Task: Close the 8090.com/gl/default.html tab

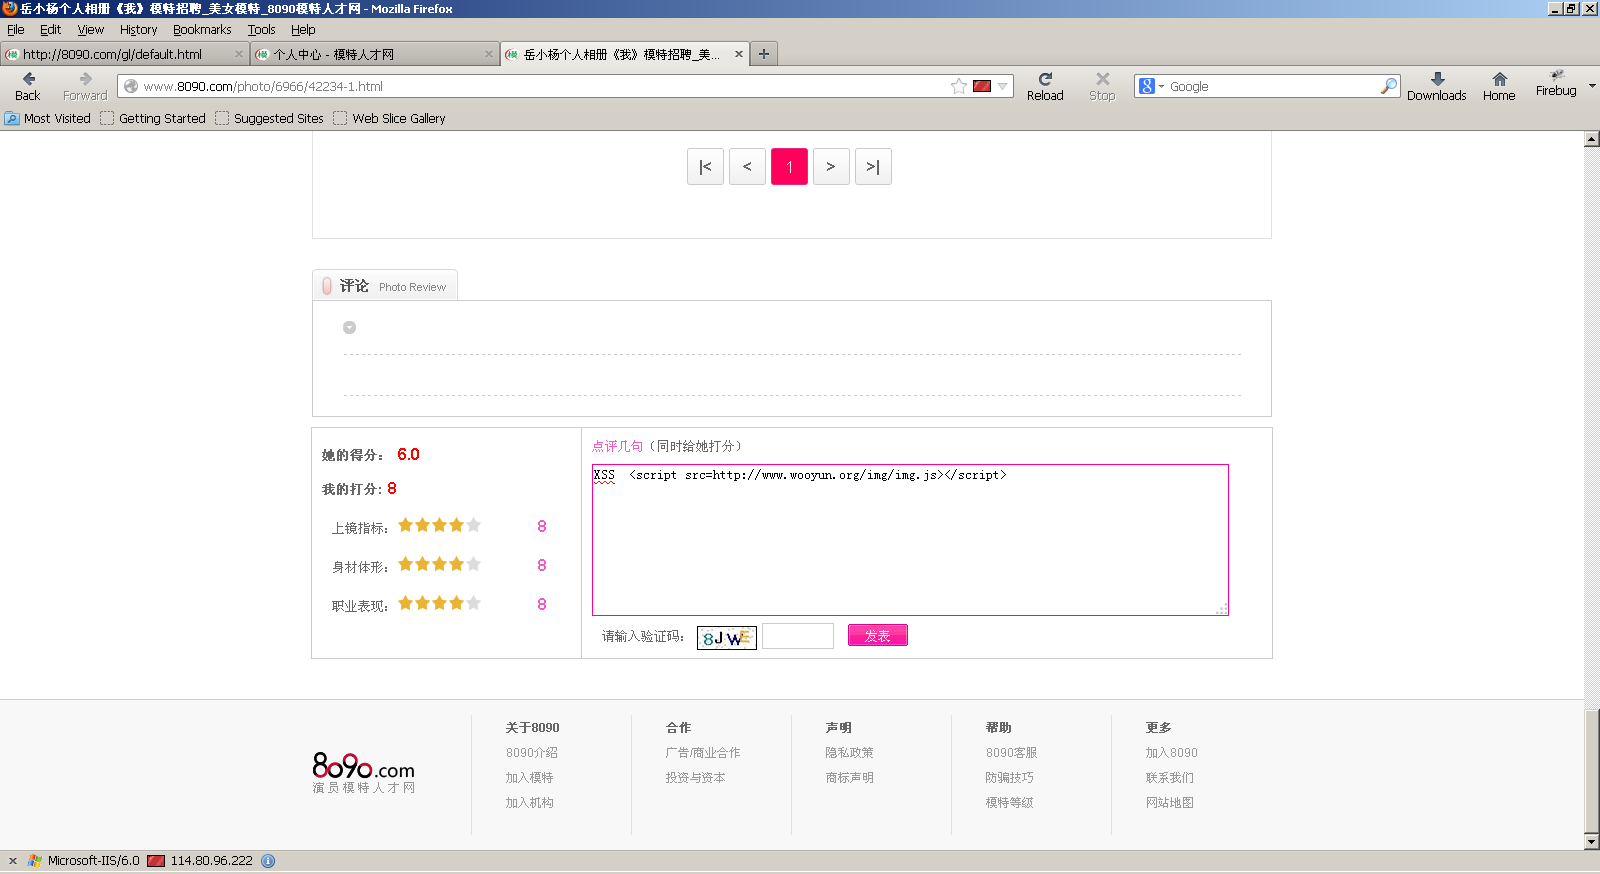Action: (x=239, y=54)
